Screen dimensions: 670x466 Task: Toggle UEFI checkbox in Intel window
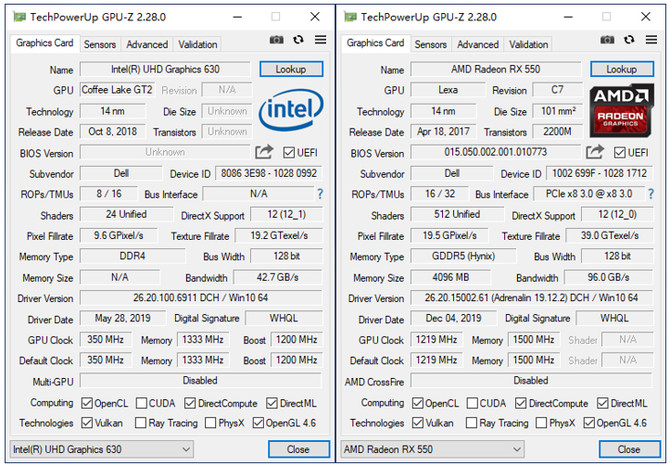point(289,152)
